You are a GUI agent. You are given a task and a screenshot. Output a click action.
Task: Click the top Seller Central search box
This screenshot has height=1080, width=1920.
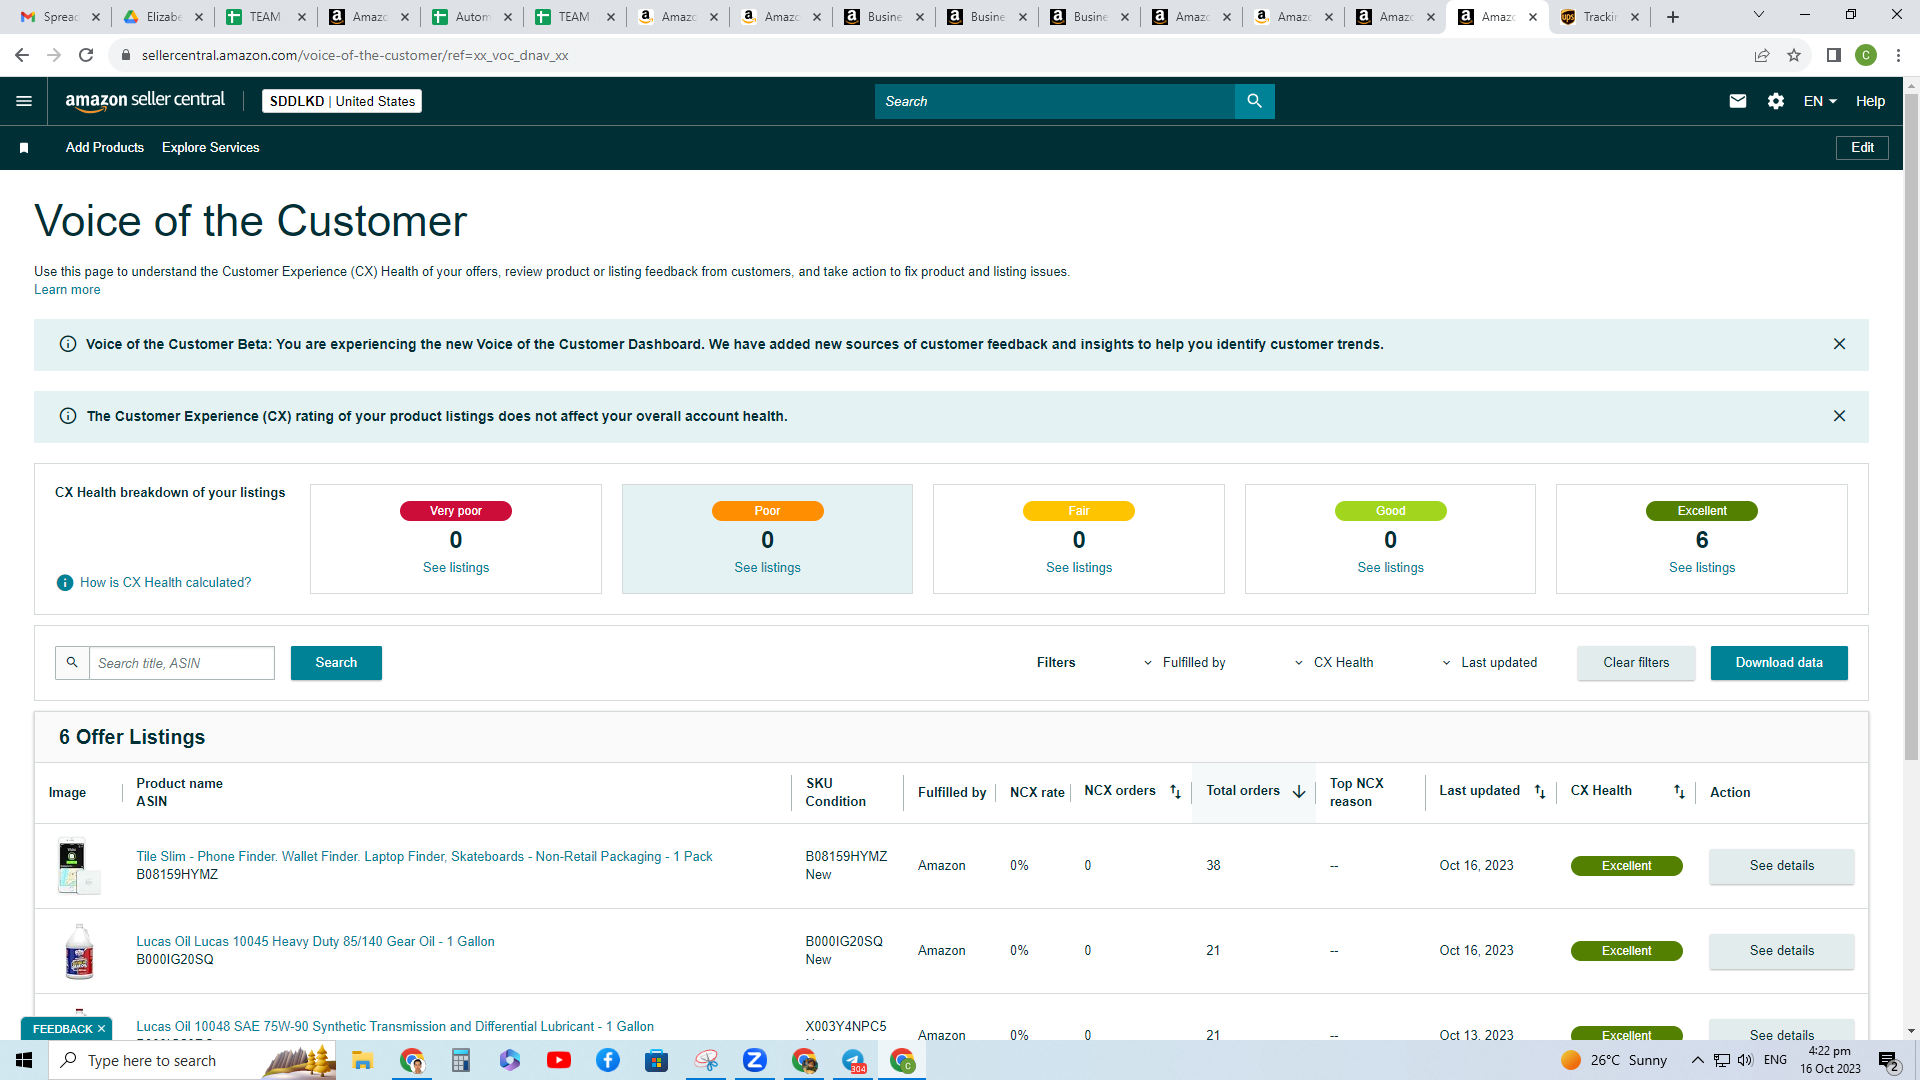(1055, 101)
